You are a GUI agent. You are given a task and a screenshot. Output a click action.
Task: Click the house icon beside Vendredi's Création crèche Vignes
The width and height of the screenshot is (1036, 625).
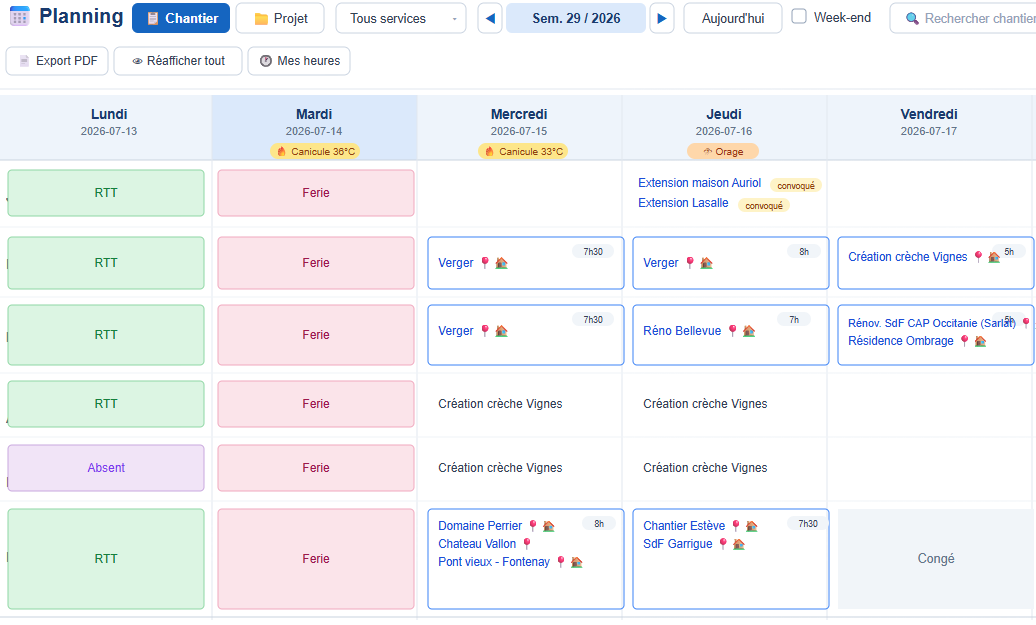994,257
